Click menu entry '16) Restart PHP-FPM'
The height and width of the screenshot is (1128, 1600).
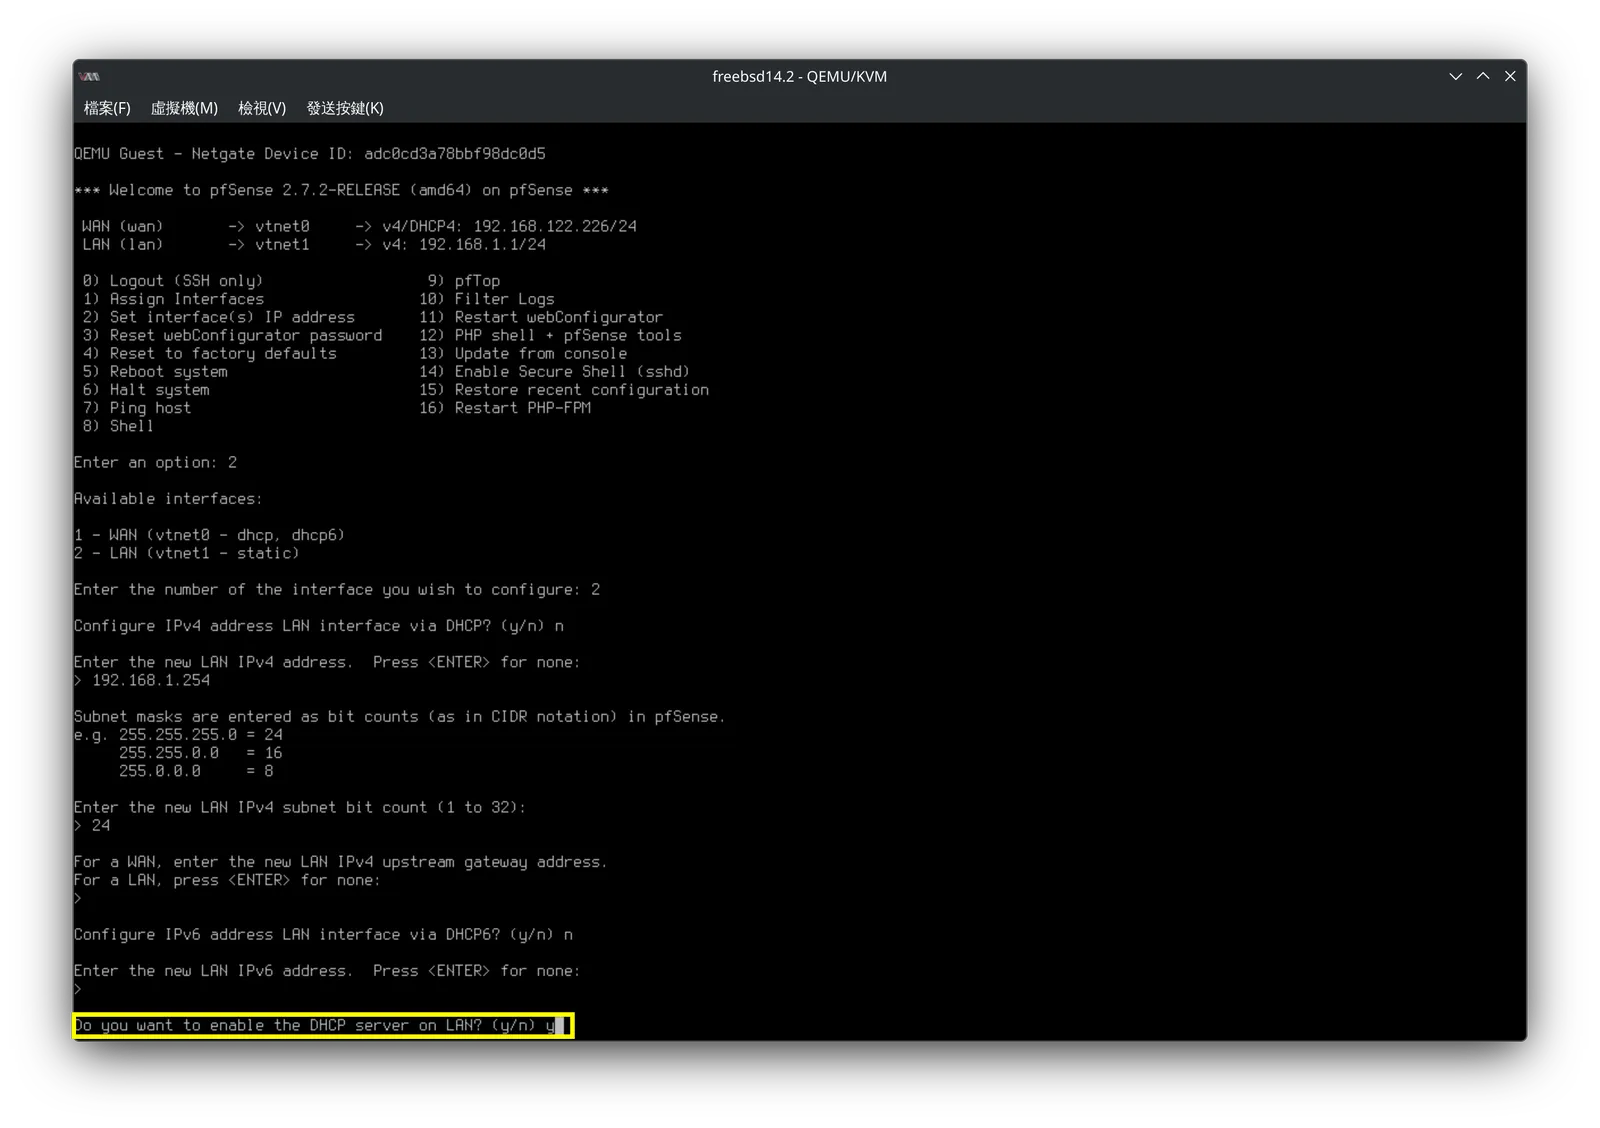click(505, 408)
